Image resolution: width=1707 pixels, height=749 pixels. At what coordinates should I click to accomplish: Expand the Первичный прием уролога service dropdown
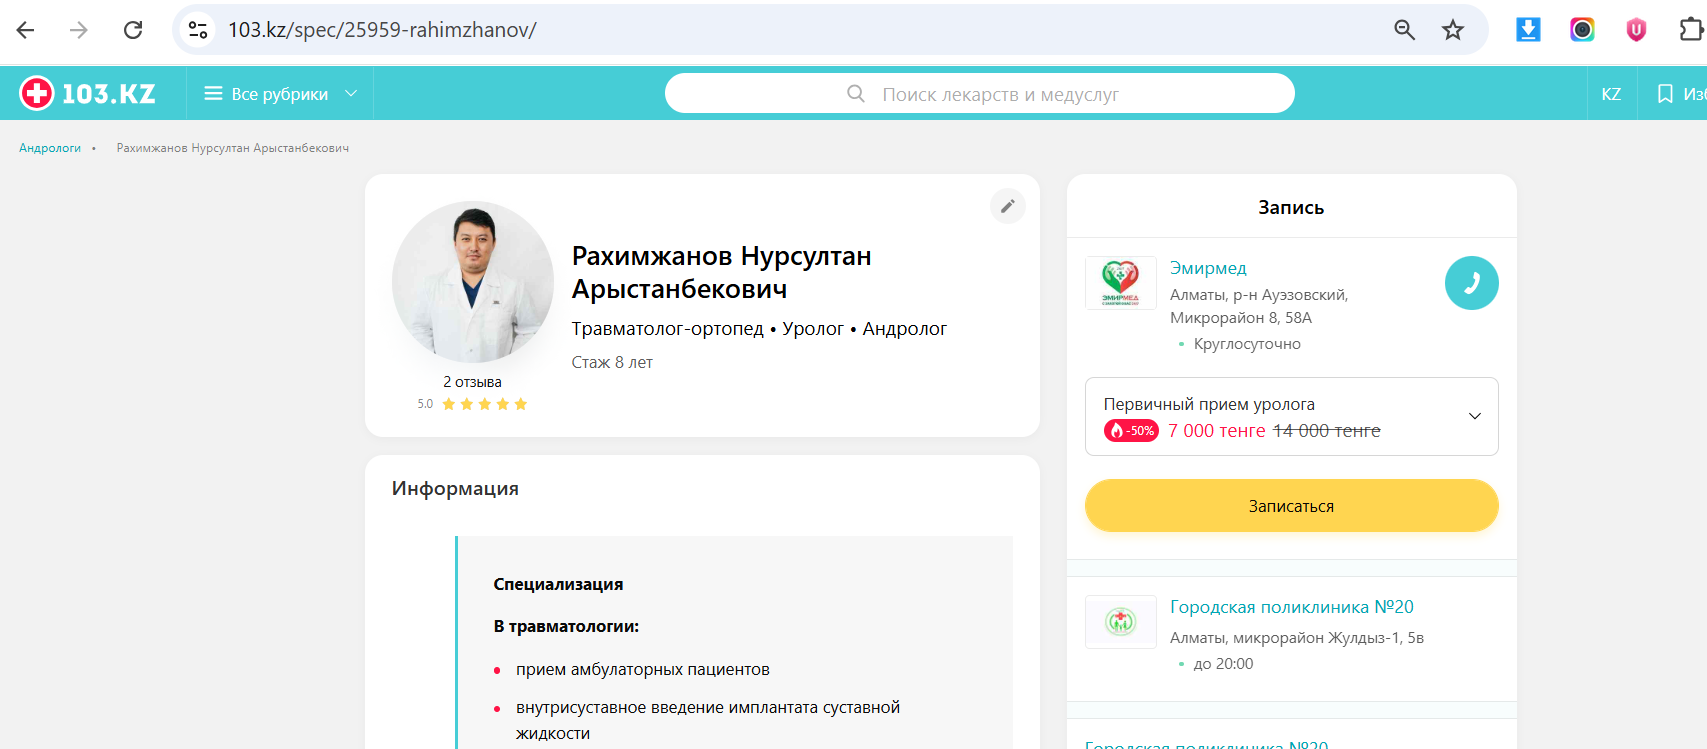tap(1292, 416)
